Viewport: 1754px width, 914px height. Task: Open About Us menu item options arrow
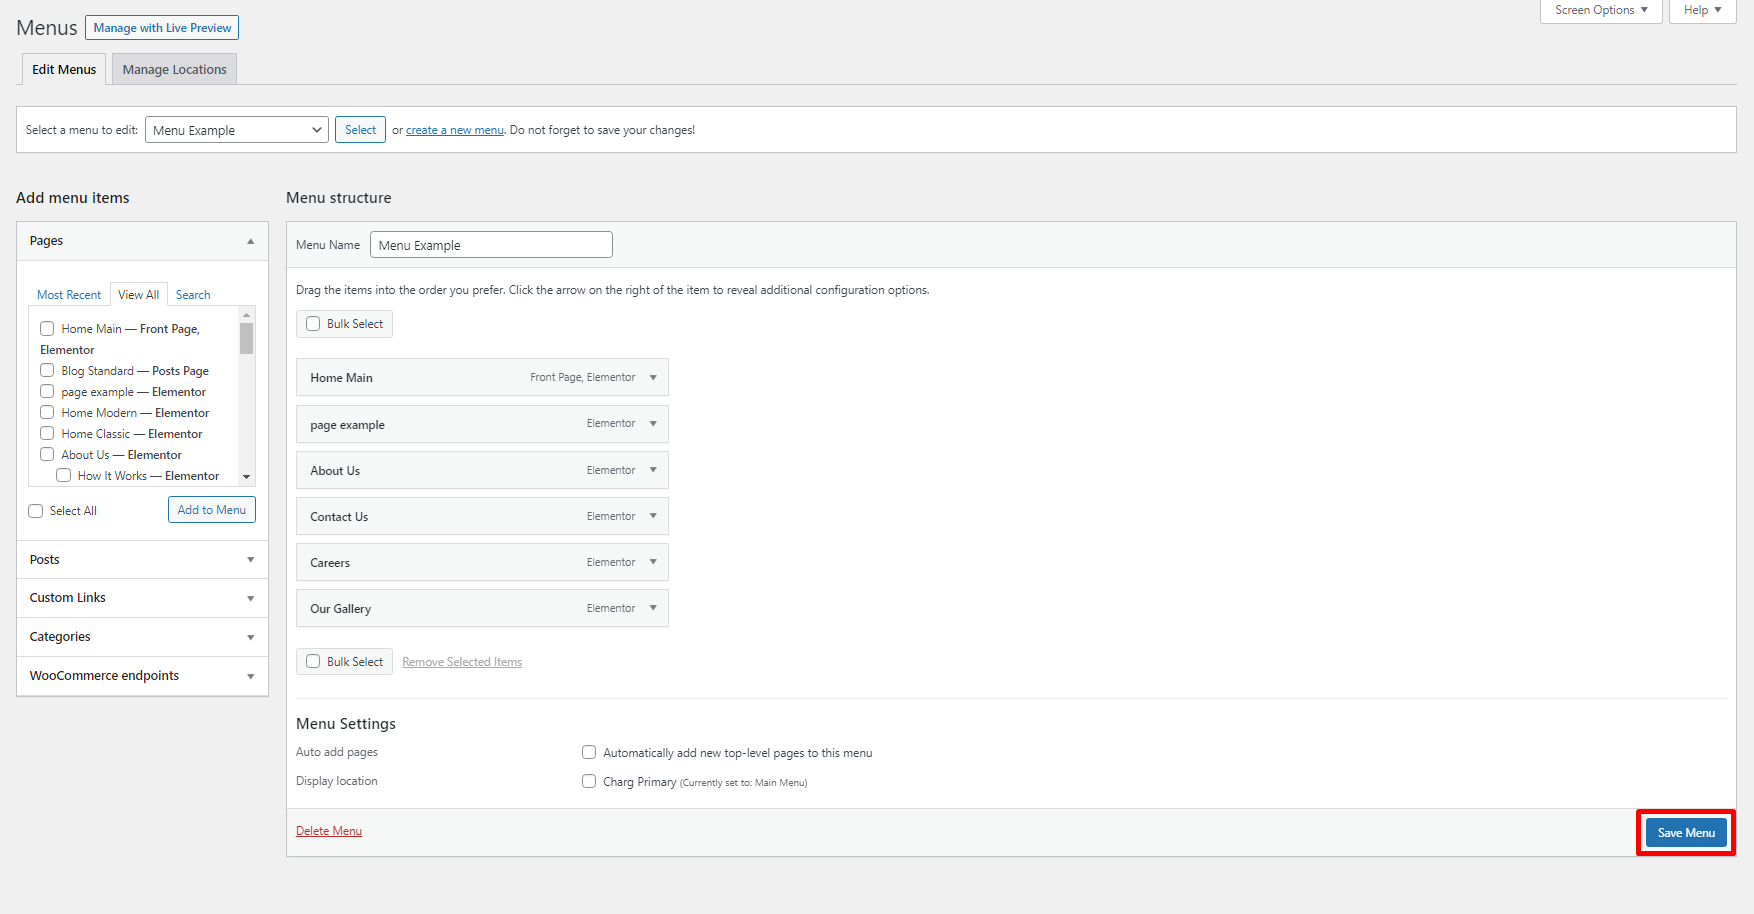(653, 470)
